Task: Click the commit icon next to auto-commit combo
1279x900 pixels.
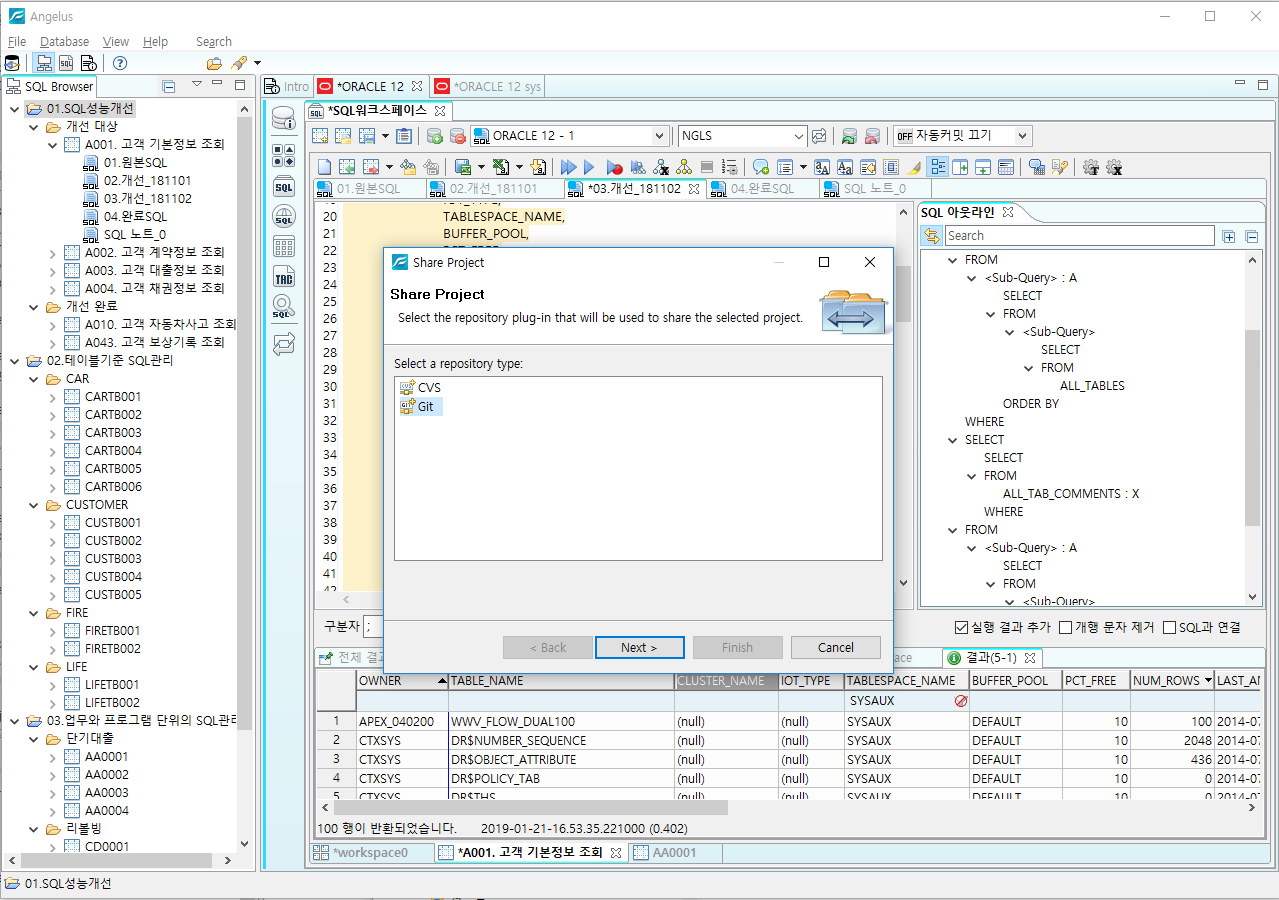Action: [x=849, y=136]
